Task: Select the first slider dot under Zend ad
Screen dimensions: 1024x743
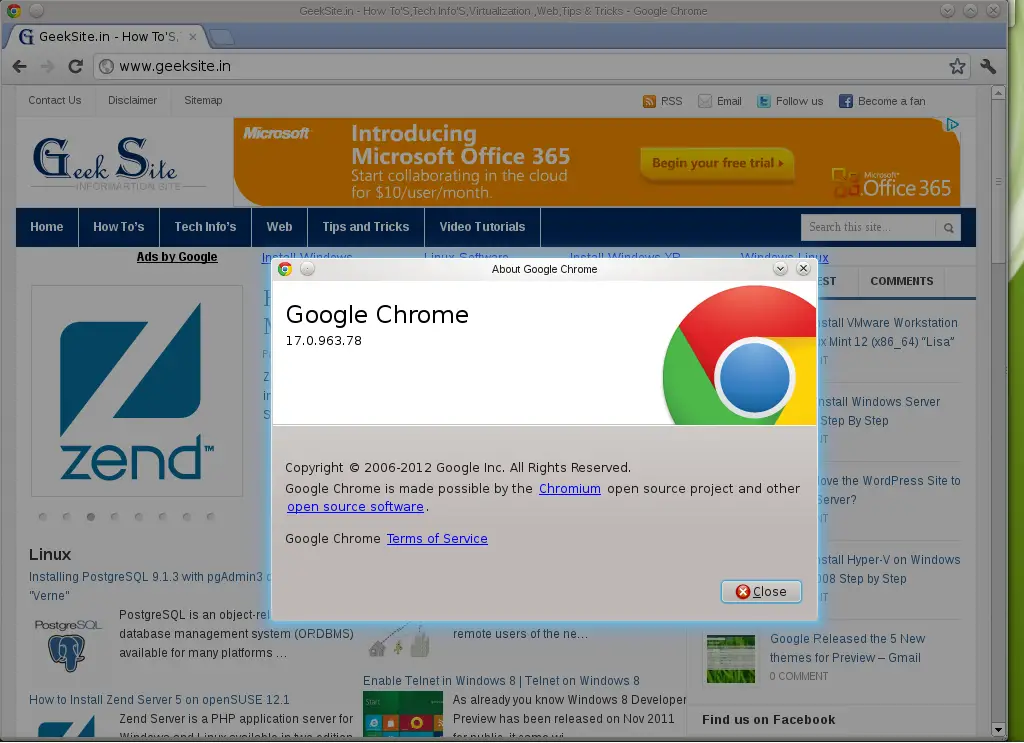Action: point(42,517)
